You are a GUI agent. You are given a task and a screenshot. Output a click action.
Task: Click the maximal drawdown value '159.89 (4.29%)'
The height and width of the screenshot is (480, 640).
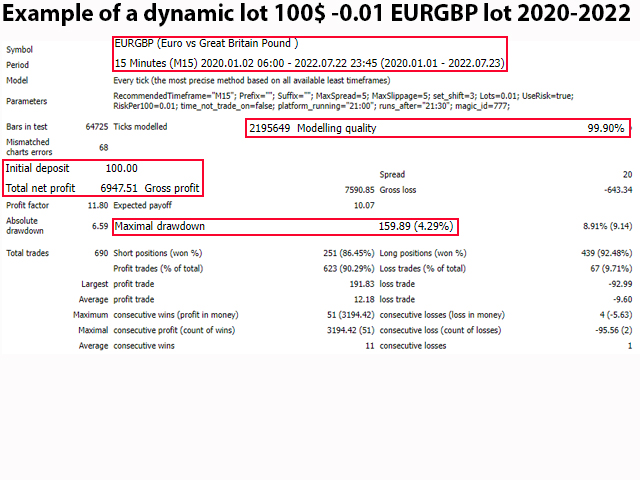(x=416, y=226)
